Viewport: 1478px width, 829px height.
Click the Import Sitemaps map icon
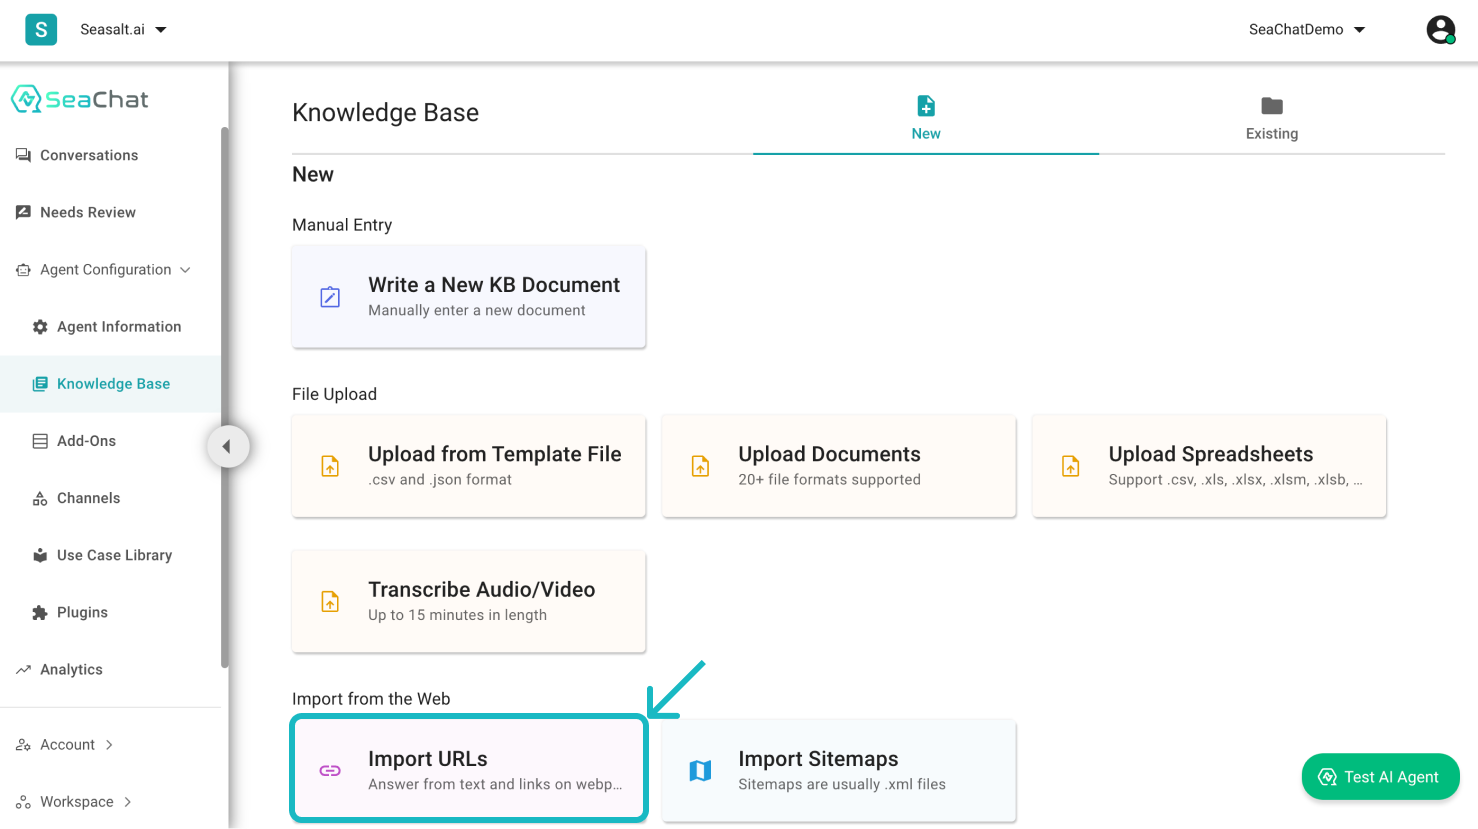coord(700,771)
